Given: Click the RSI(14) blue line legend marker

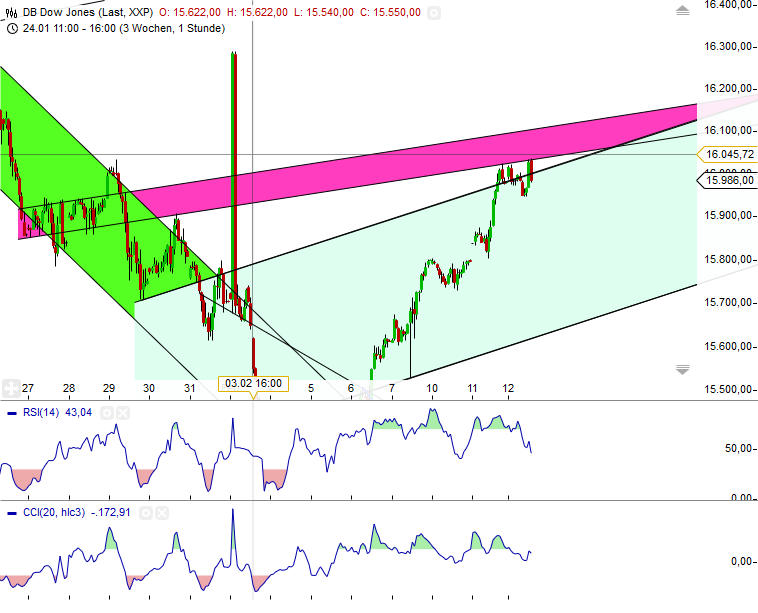Looking at the screenshot, I should (13, 413).
